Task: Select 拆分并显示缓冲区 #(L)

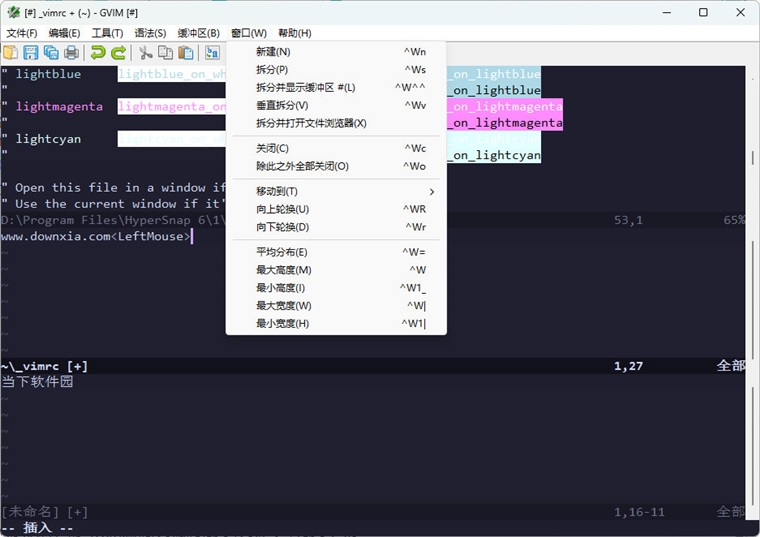Action: click(x=336, y=88)
